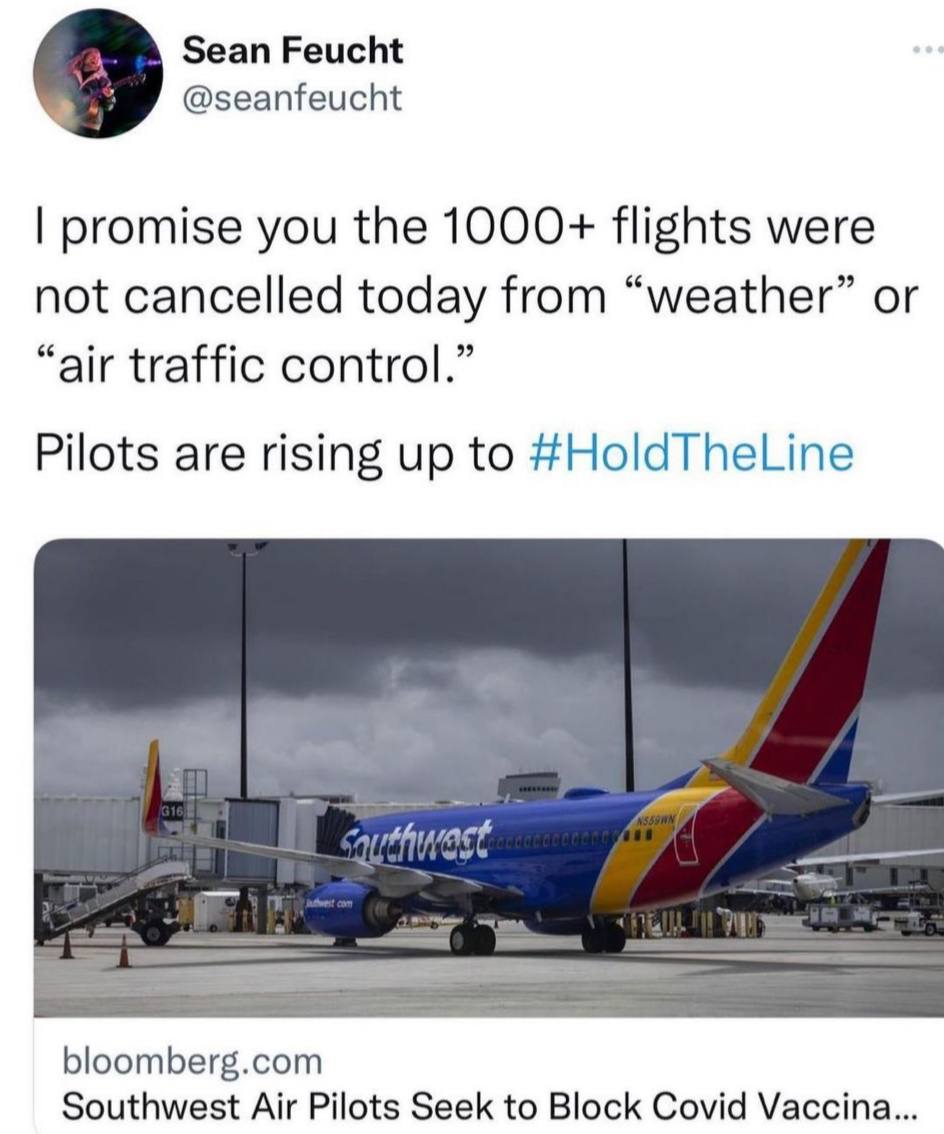
Task: Click the G16 gate sign in the photo
Action: coord(174,809)
